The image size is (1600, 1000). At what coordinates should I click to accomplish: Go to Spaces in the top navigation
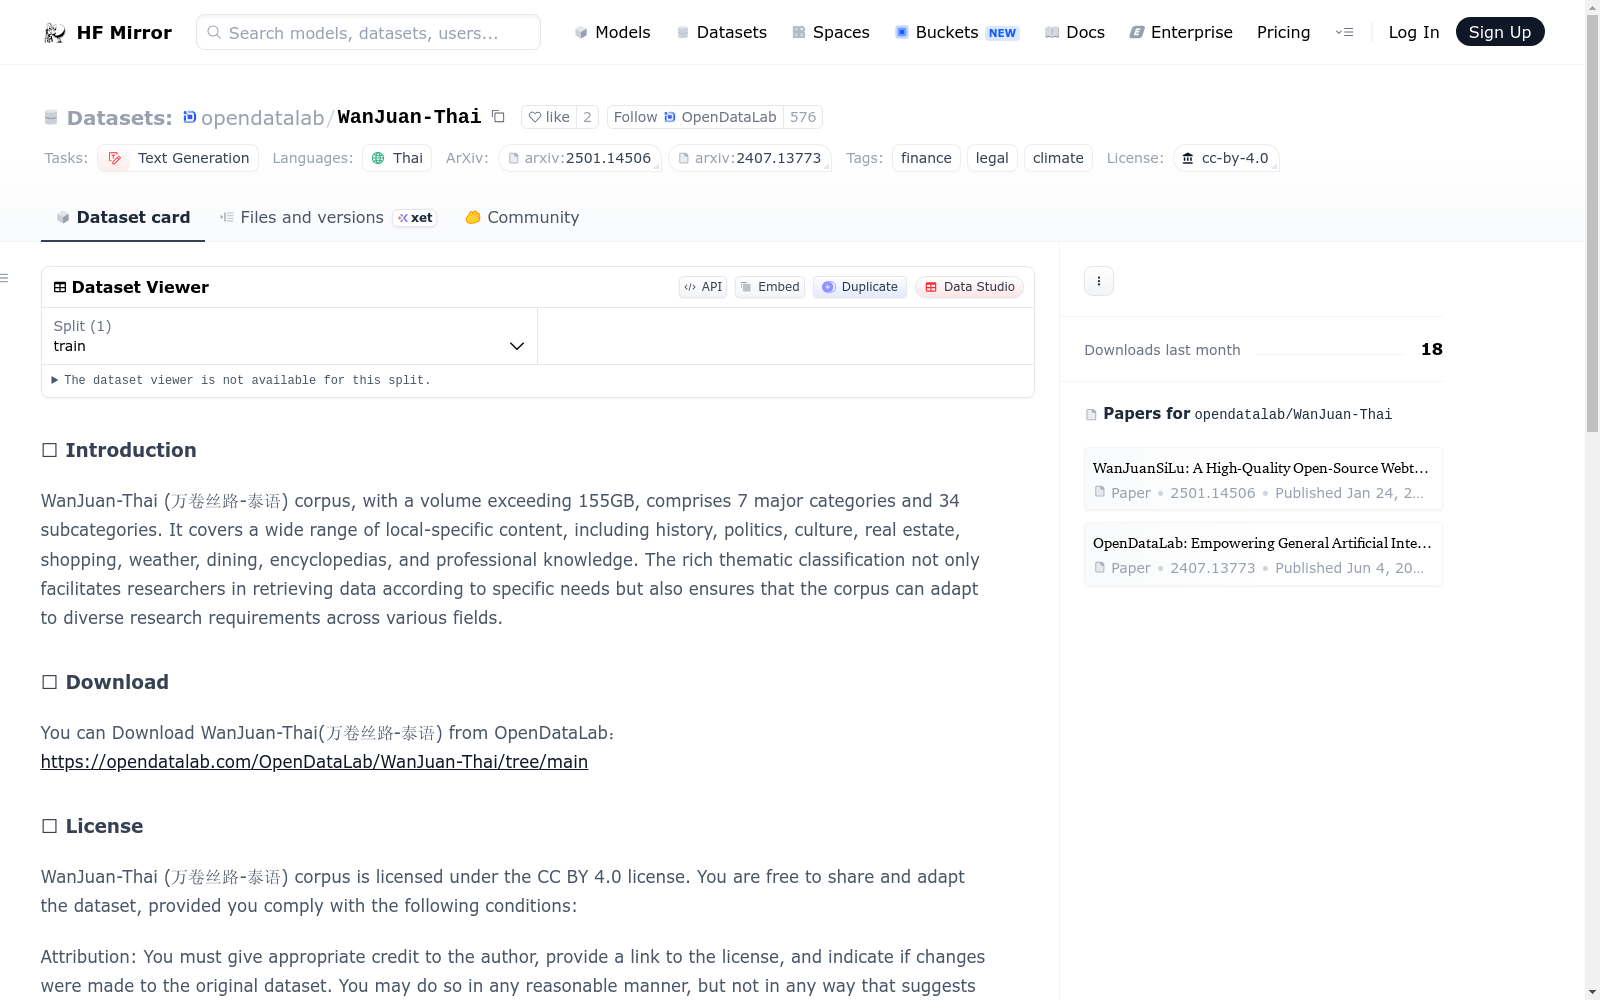pyautogui.click(x=831, y=32)
